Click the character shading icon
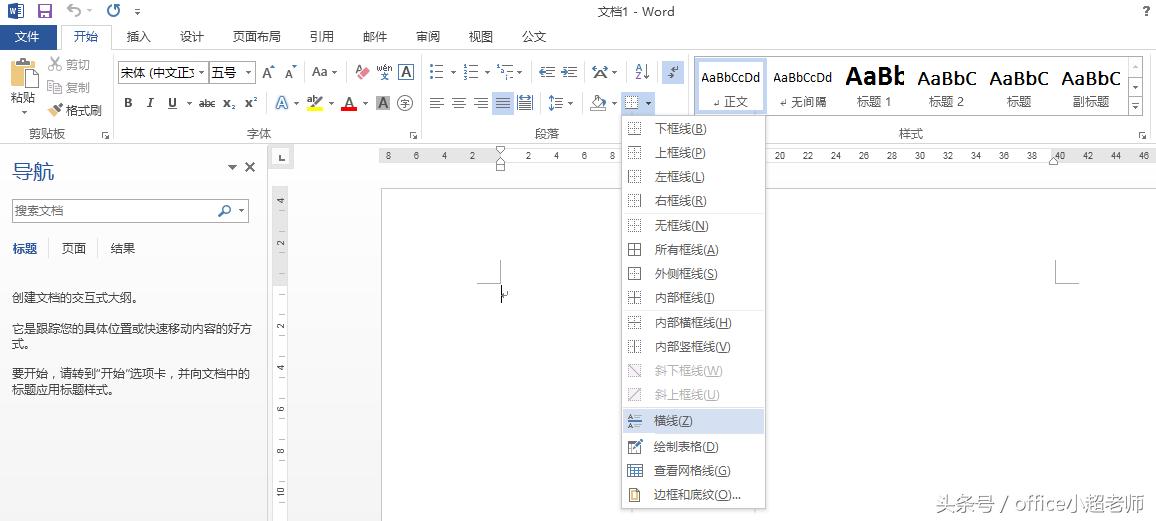This screenshot has width=1156, height=521. pos(383,103)
